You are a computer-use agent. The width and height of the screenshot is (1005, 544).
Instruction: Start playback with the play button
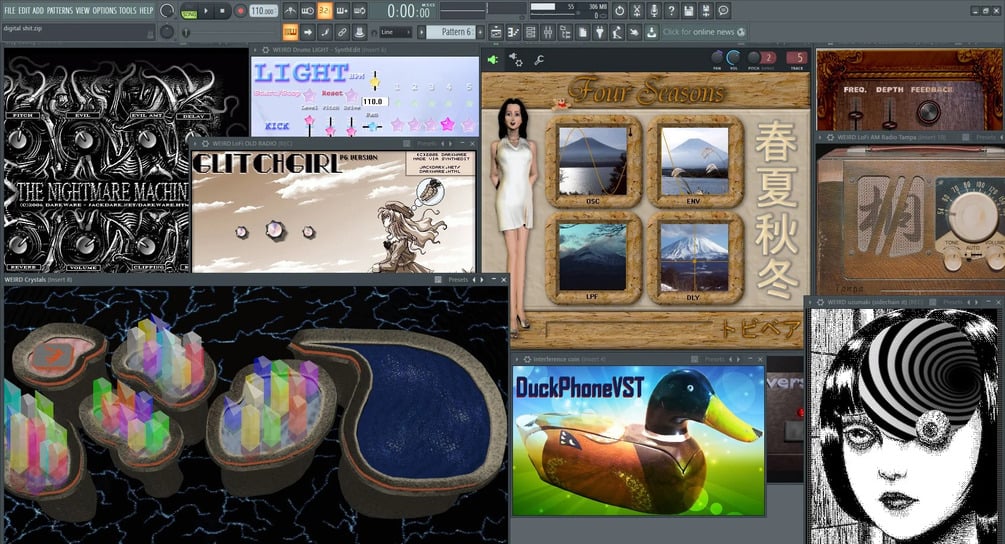coord(206,11)
